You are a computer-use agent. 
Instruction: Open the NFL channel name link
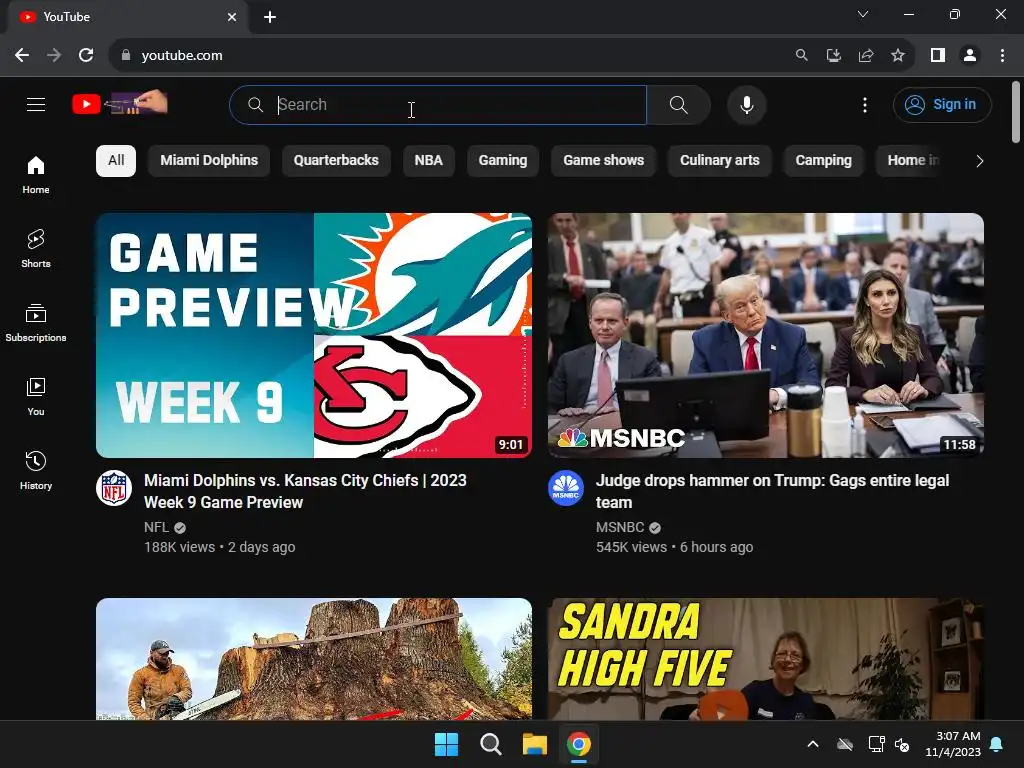(x=156, y=527)
